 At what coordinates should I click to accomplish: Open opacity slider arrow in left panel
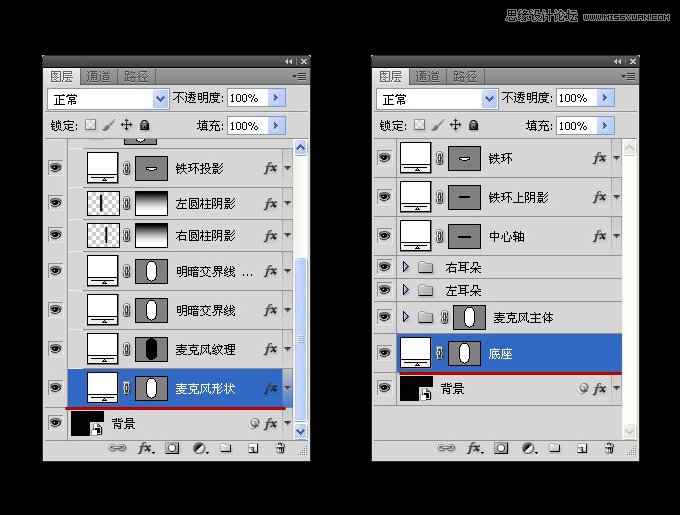point(276,98)
